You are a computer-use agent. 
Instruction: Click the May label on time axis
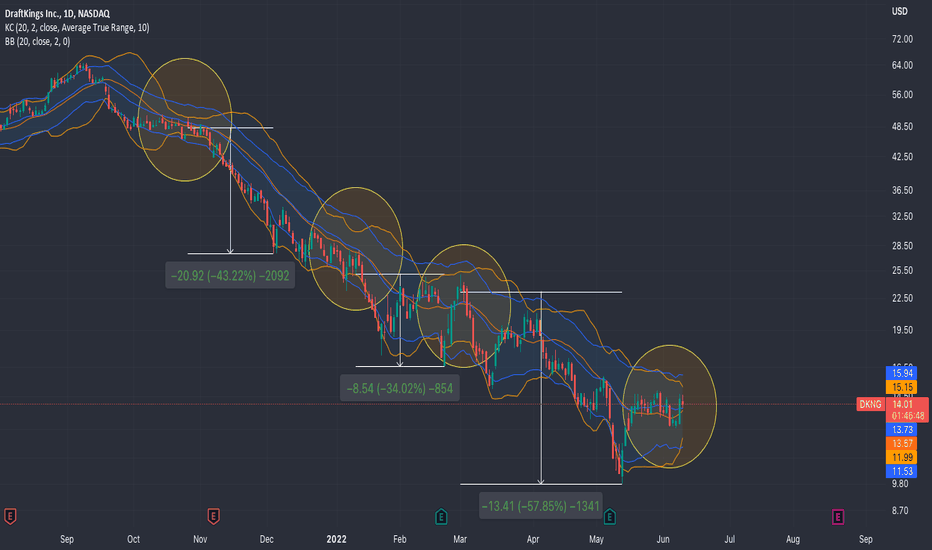click(596, 539)
